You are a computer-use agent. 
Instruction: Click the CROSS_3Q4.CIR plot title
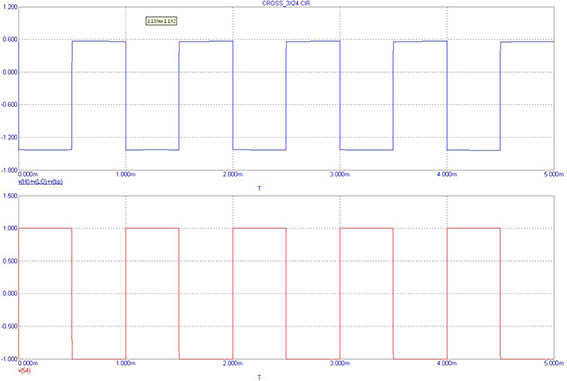pos(286,3)
